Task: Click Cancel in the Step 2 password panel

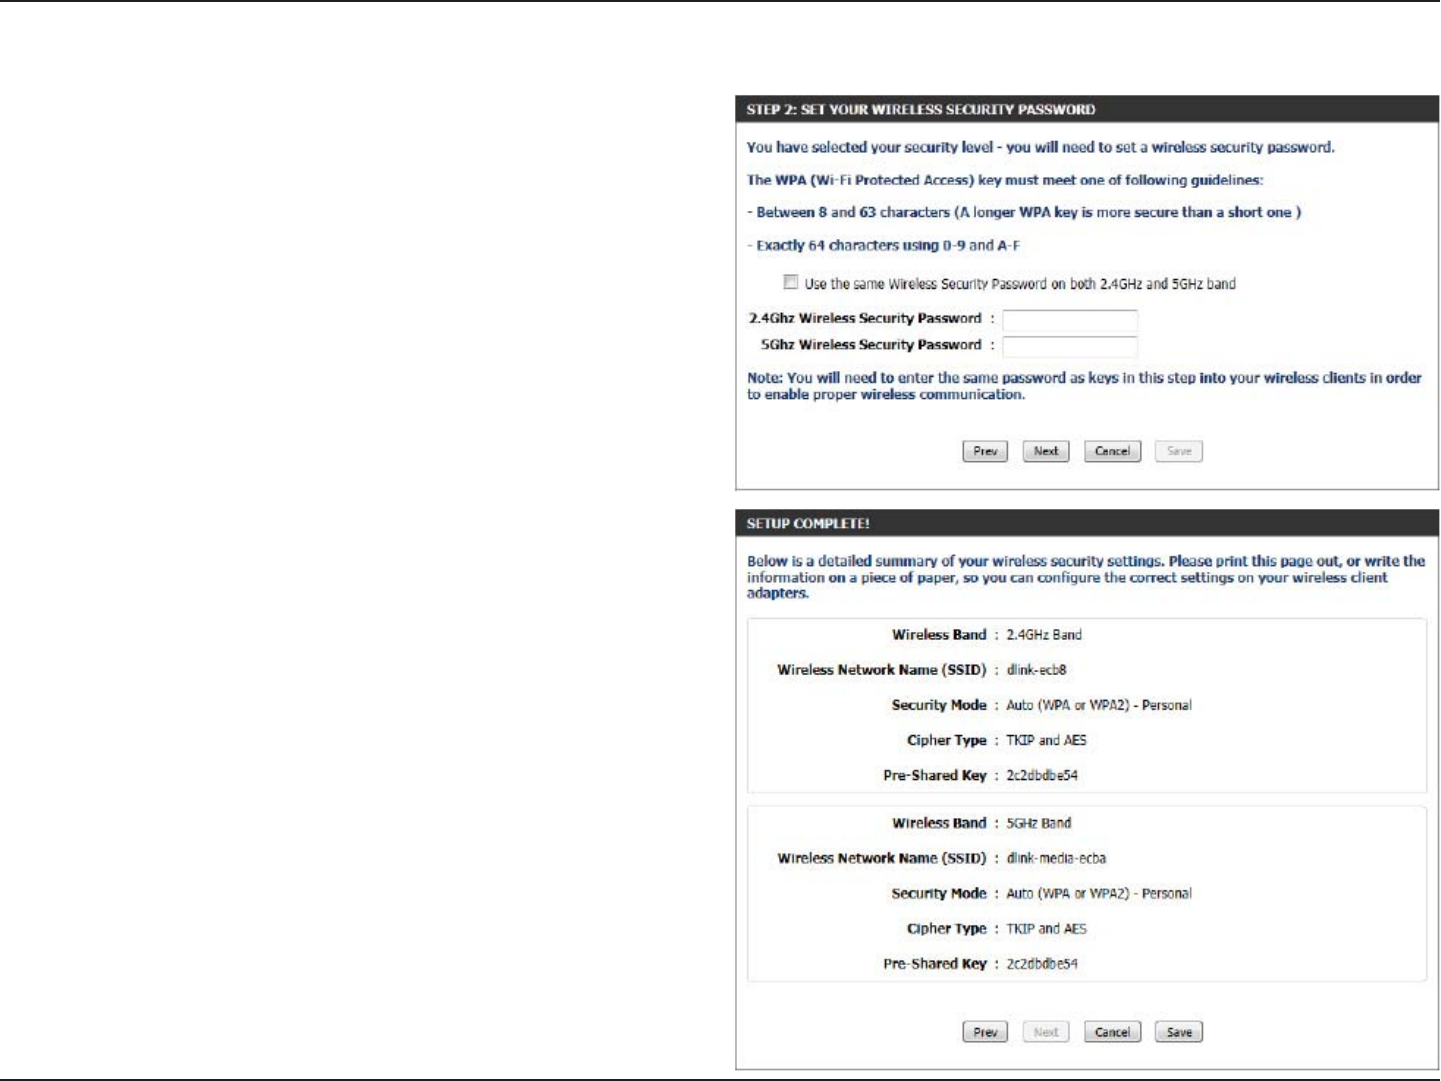Action: point(1112,451)
